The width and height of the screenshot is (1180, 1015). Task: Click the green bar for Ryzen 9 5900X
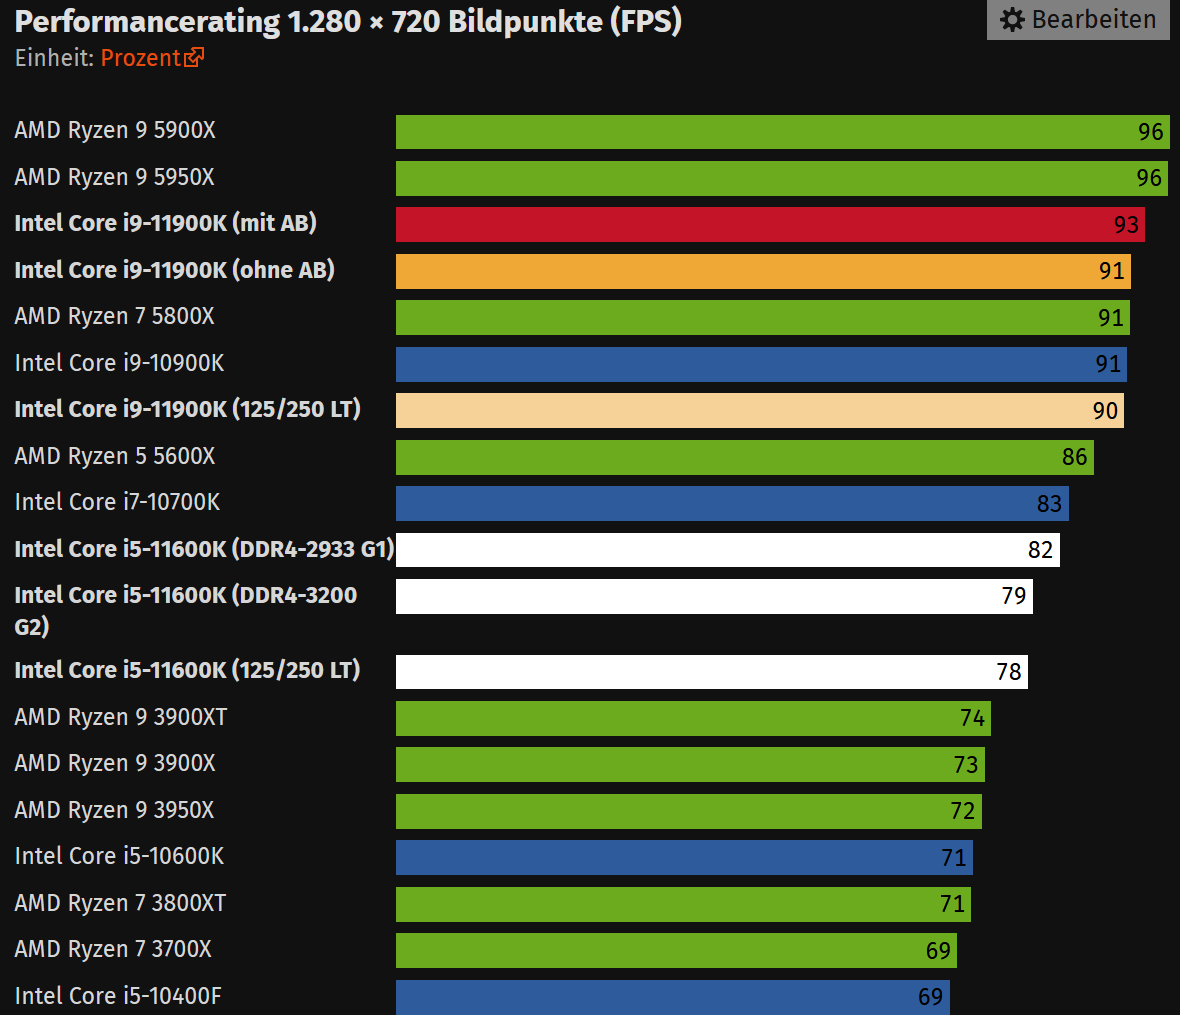pyautogui.click(x=783, y=132)
